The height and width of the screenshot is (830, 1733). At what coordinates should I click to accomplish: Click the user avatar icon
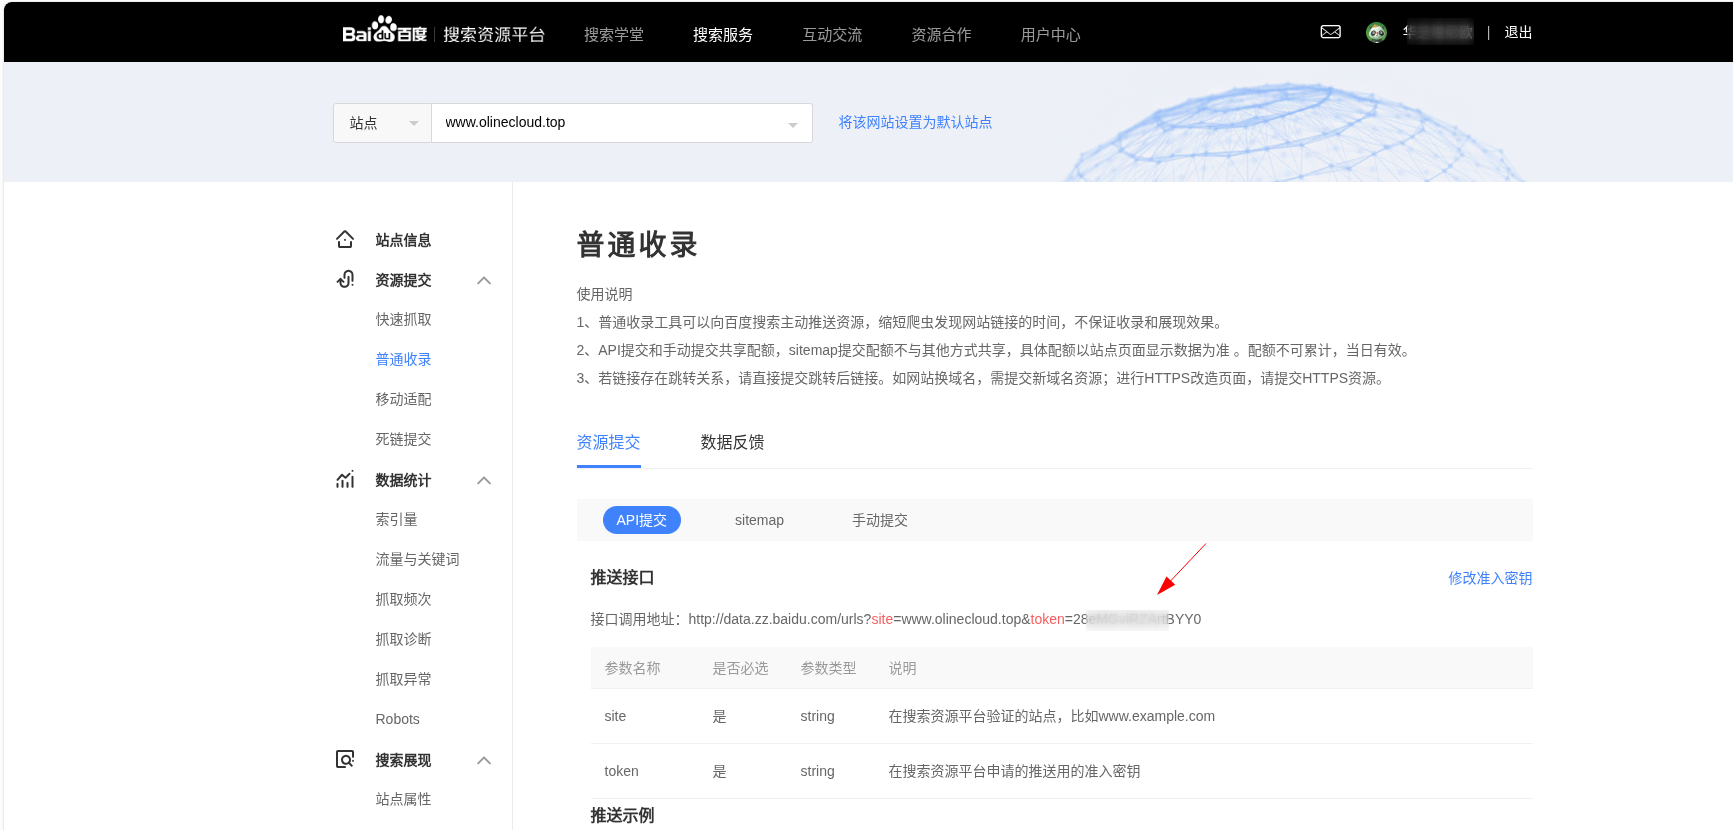click(1376, 33)
